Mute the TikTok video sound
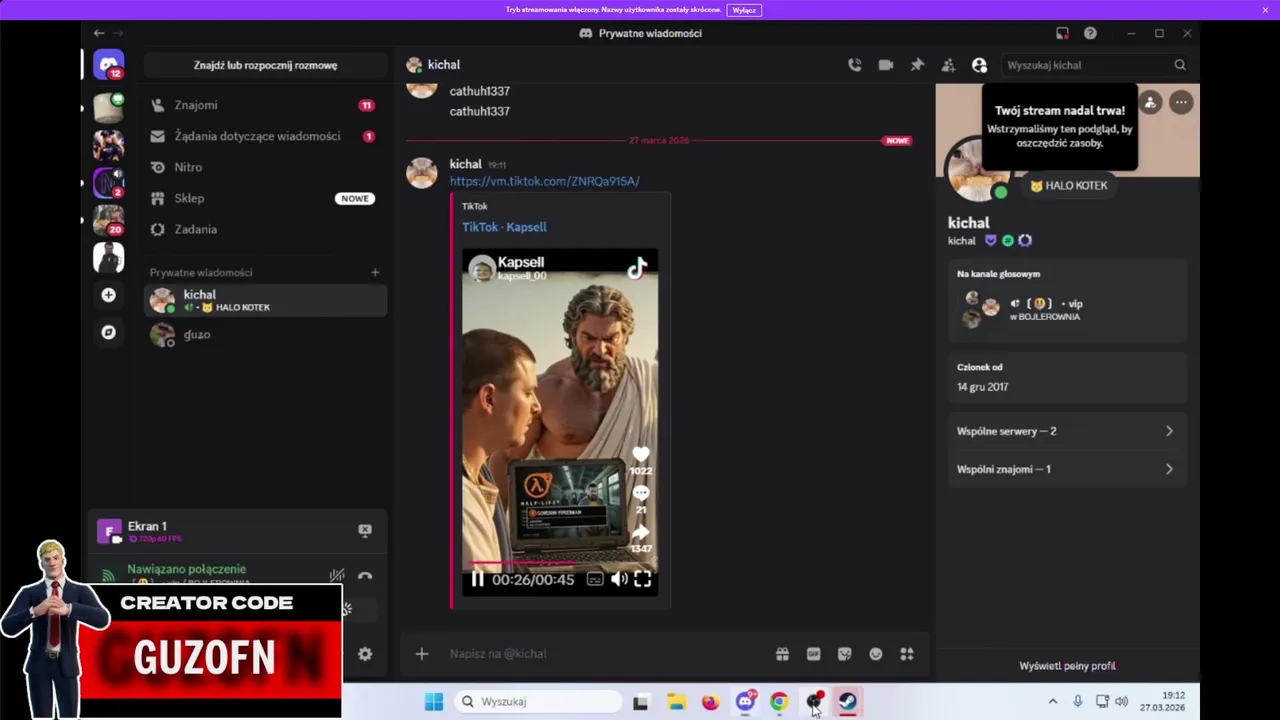Viewport: 1280px width, 720px height. [x=619, y=579]
